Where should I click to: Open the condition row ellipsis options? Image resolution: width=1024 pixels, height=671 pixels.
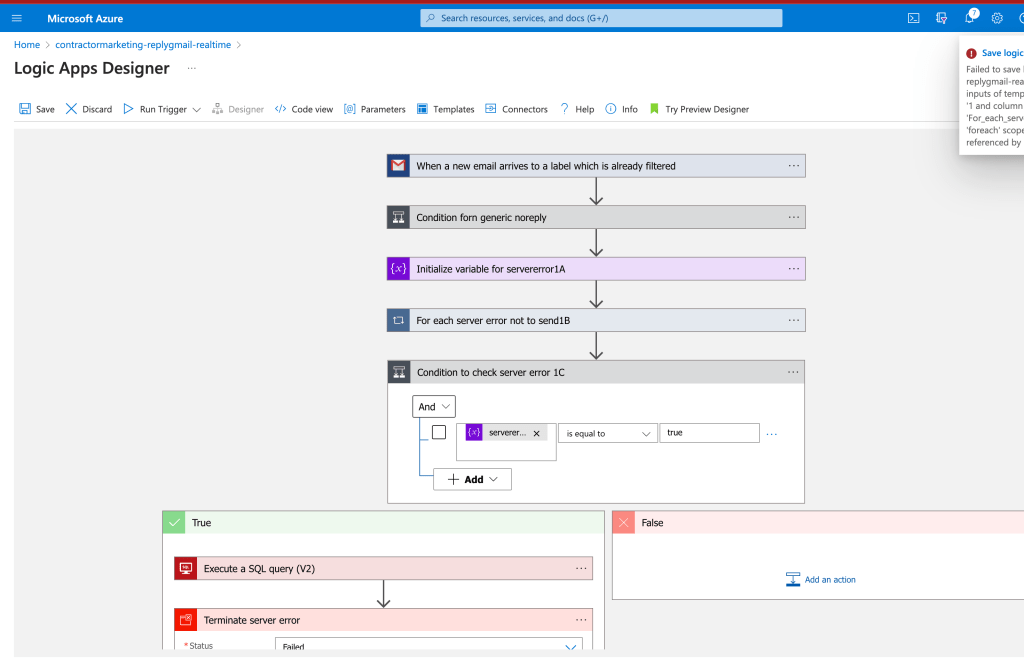pyautogui.click(x=771, y=434)
